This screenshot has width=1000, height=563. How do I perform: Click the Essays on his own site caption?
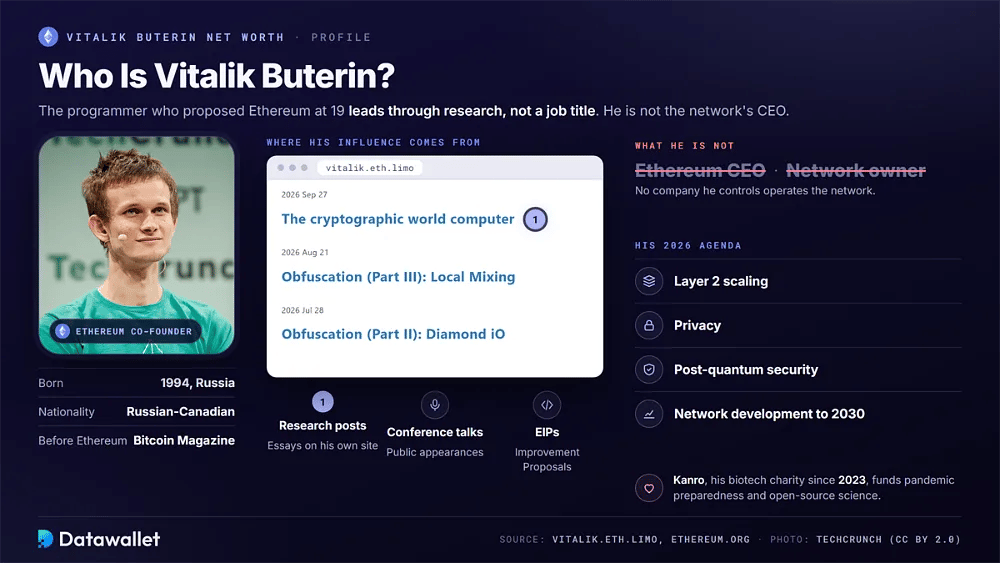point(323,446)
